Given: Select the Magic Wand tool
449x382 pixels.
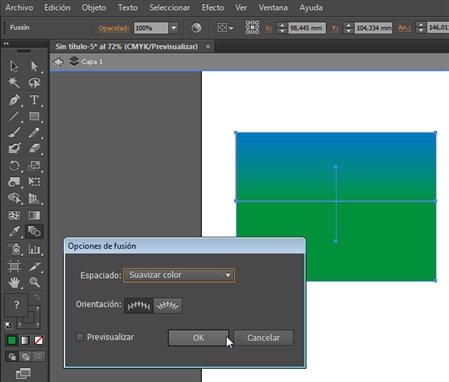Looking at the screenshot, I should tap(14, 82).
